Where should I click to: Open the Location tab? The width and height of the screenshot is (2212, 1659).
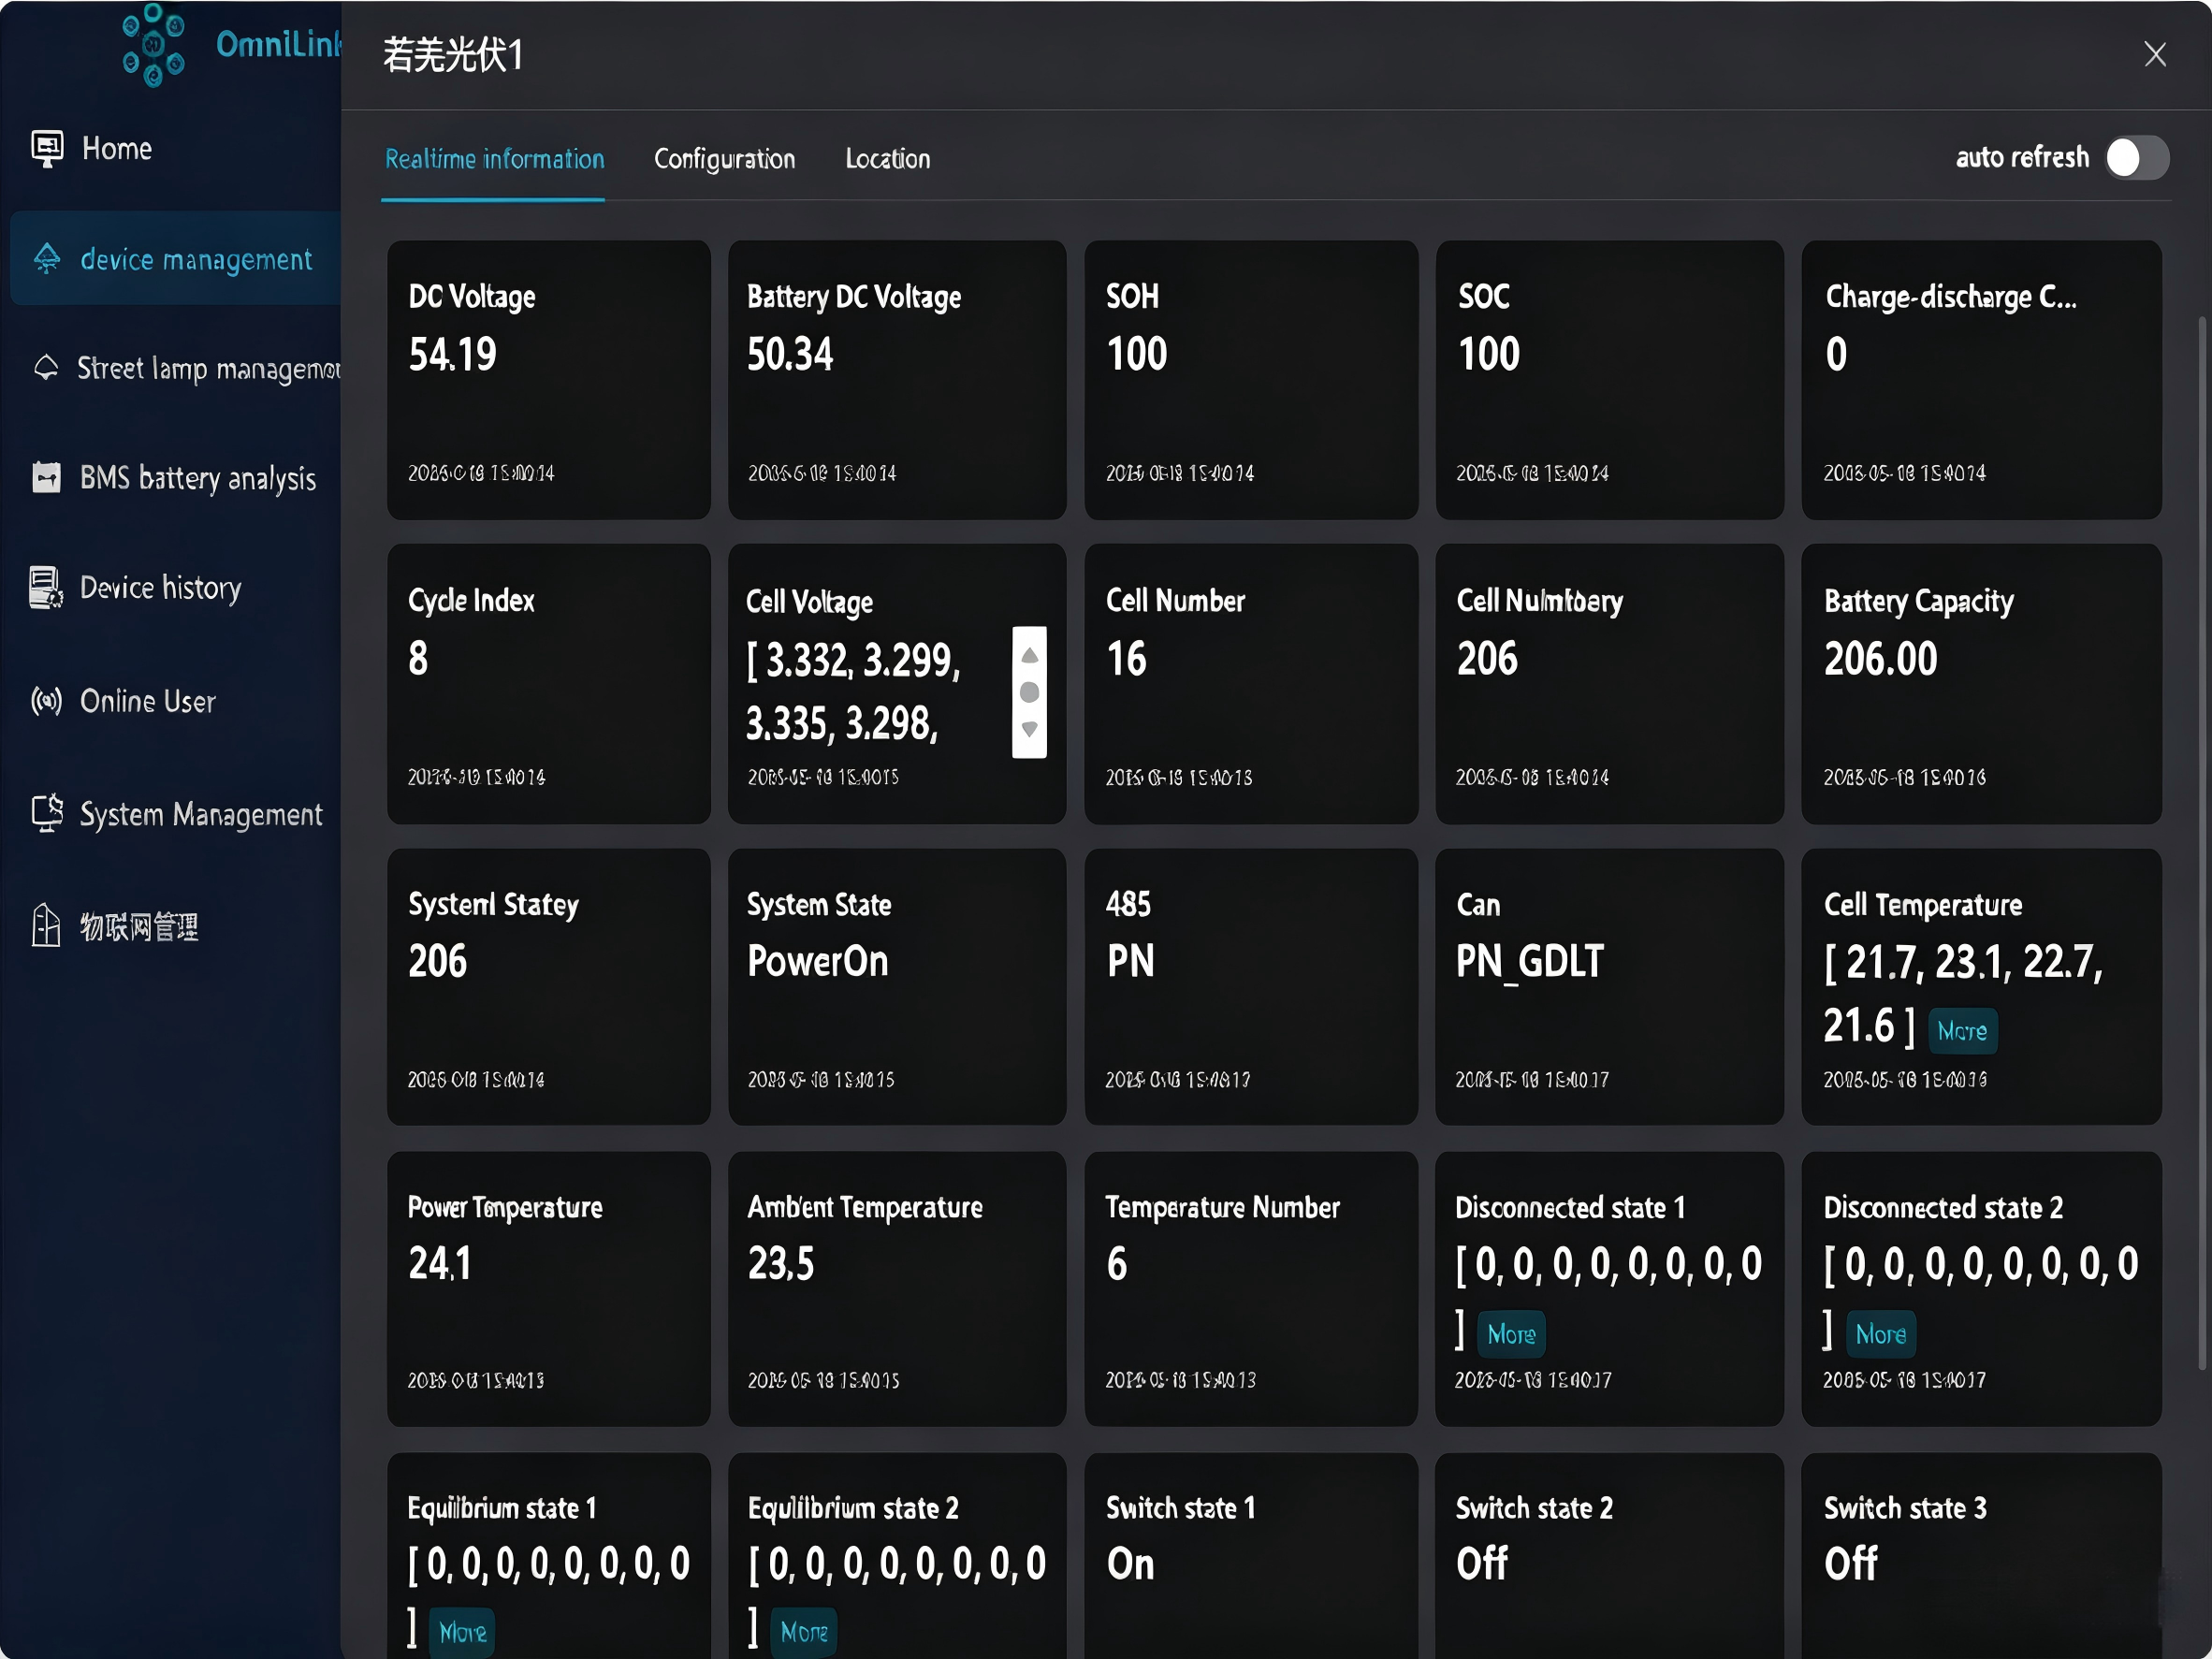[x=888, y=159]
